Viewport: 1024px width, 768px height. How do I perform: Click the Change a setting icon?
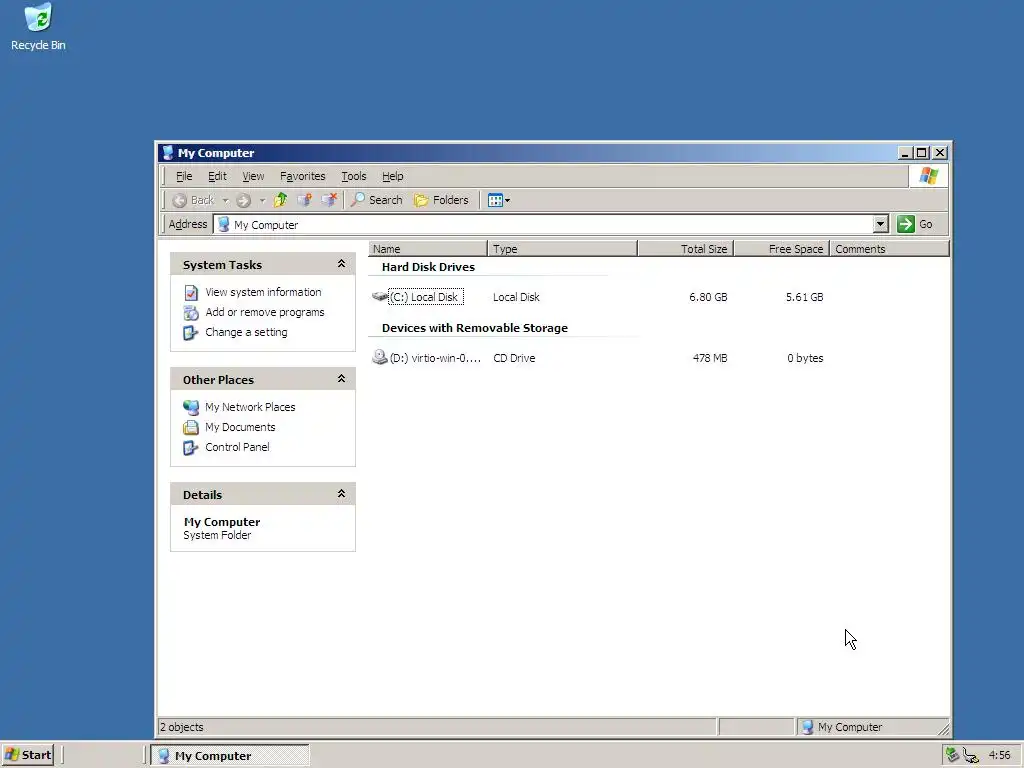coord(190,332)
